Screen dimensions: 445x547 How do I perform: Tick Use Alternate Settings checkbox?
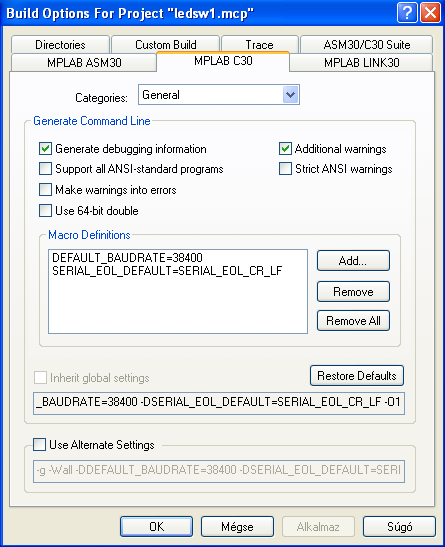[39, 445]
